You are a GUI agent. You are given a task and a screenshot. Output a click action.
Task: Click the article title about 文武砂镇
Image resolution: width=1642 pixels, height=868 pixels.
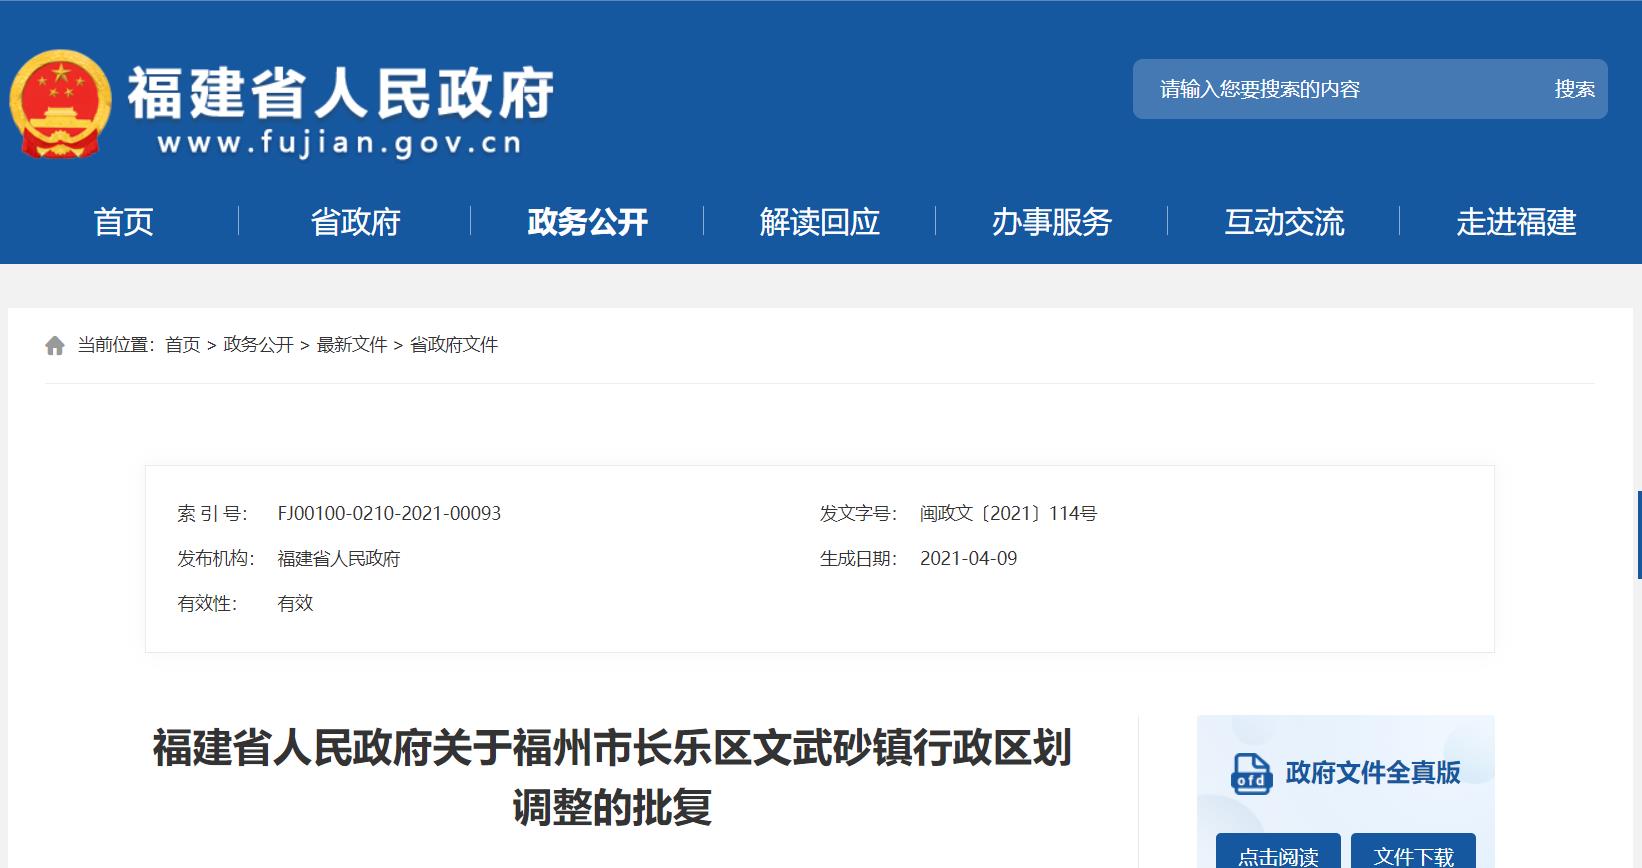pyautogui.click(x=612, y=777)
